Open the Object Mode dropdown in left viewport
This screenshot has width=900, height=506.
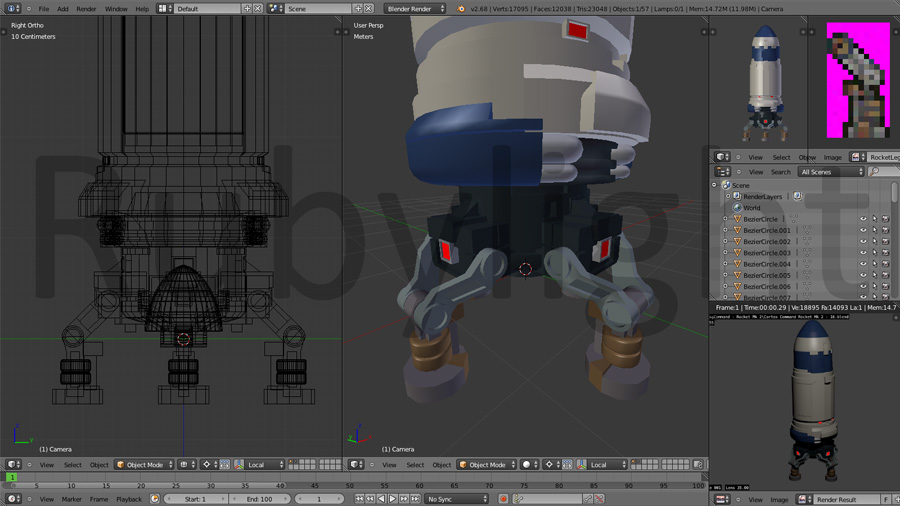tap(145, 465)
